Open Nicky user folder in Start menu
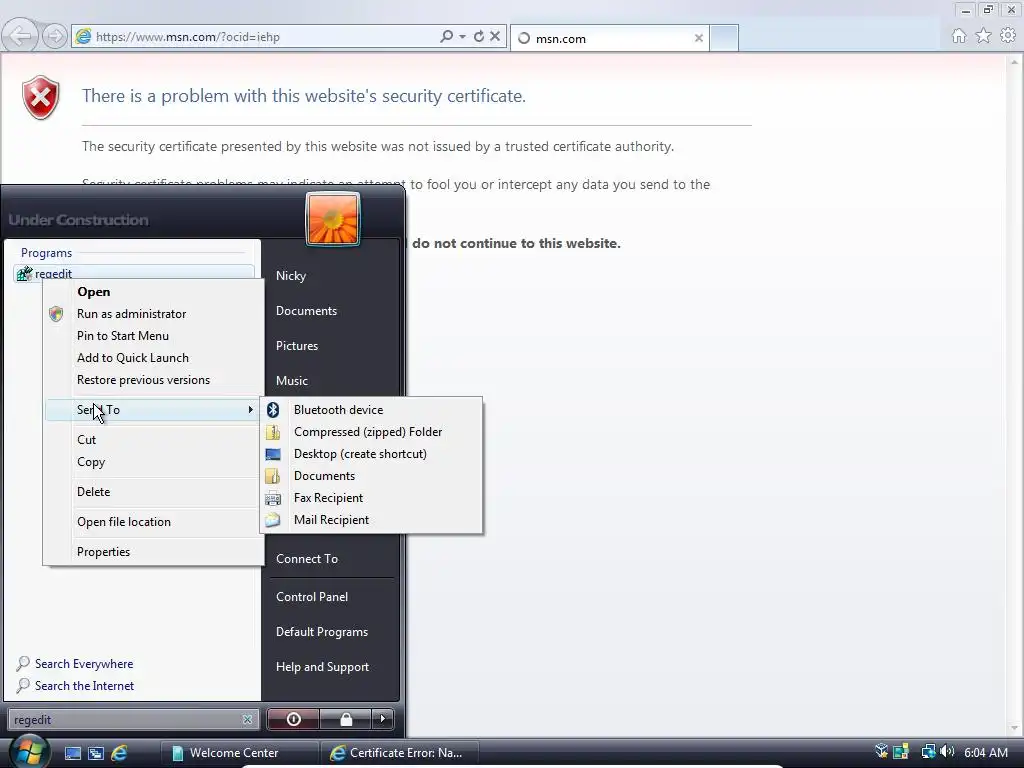Image resolution: width=1024 pixels, height=768 pixels. click(330, 276)
